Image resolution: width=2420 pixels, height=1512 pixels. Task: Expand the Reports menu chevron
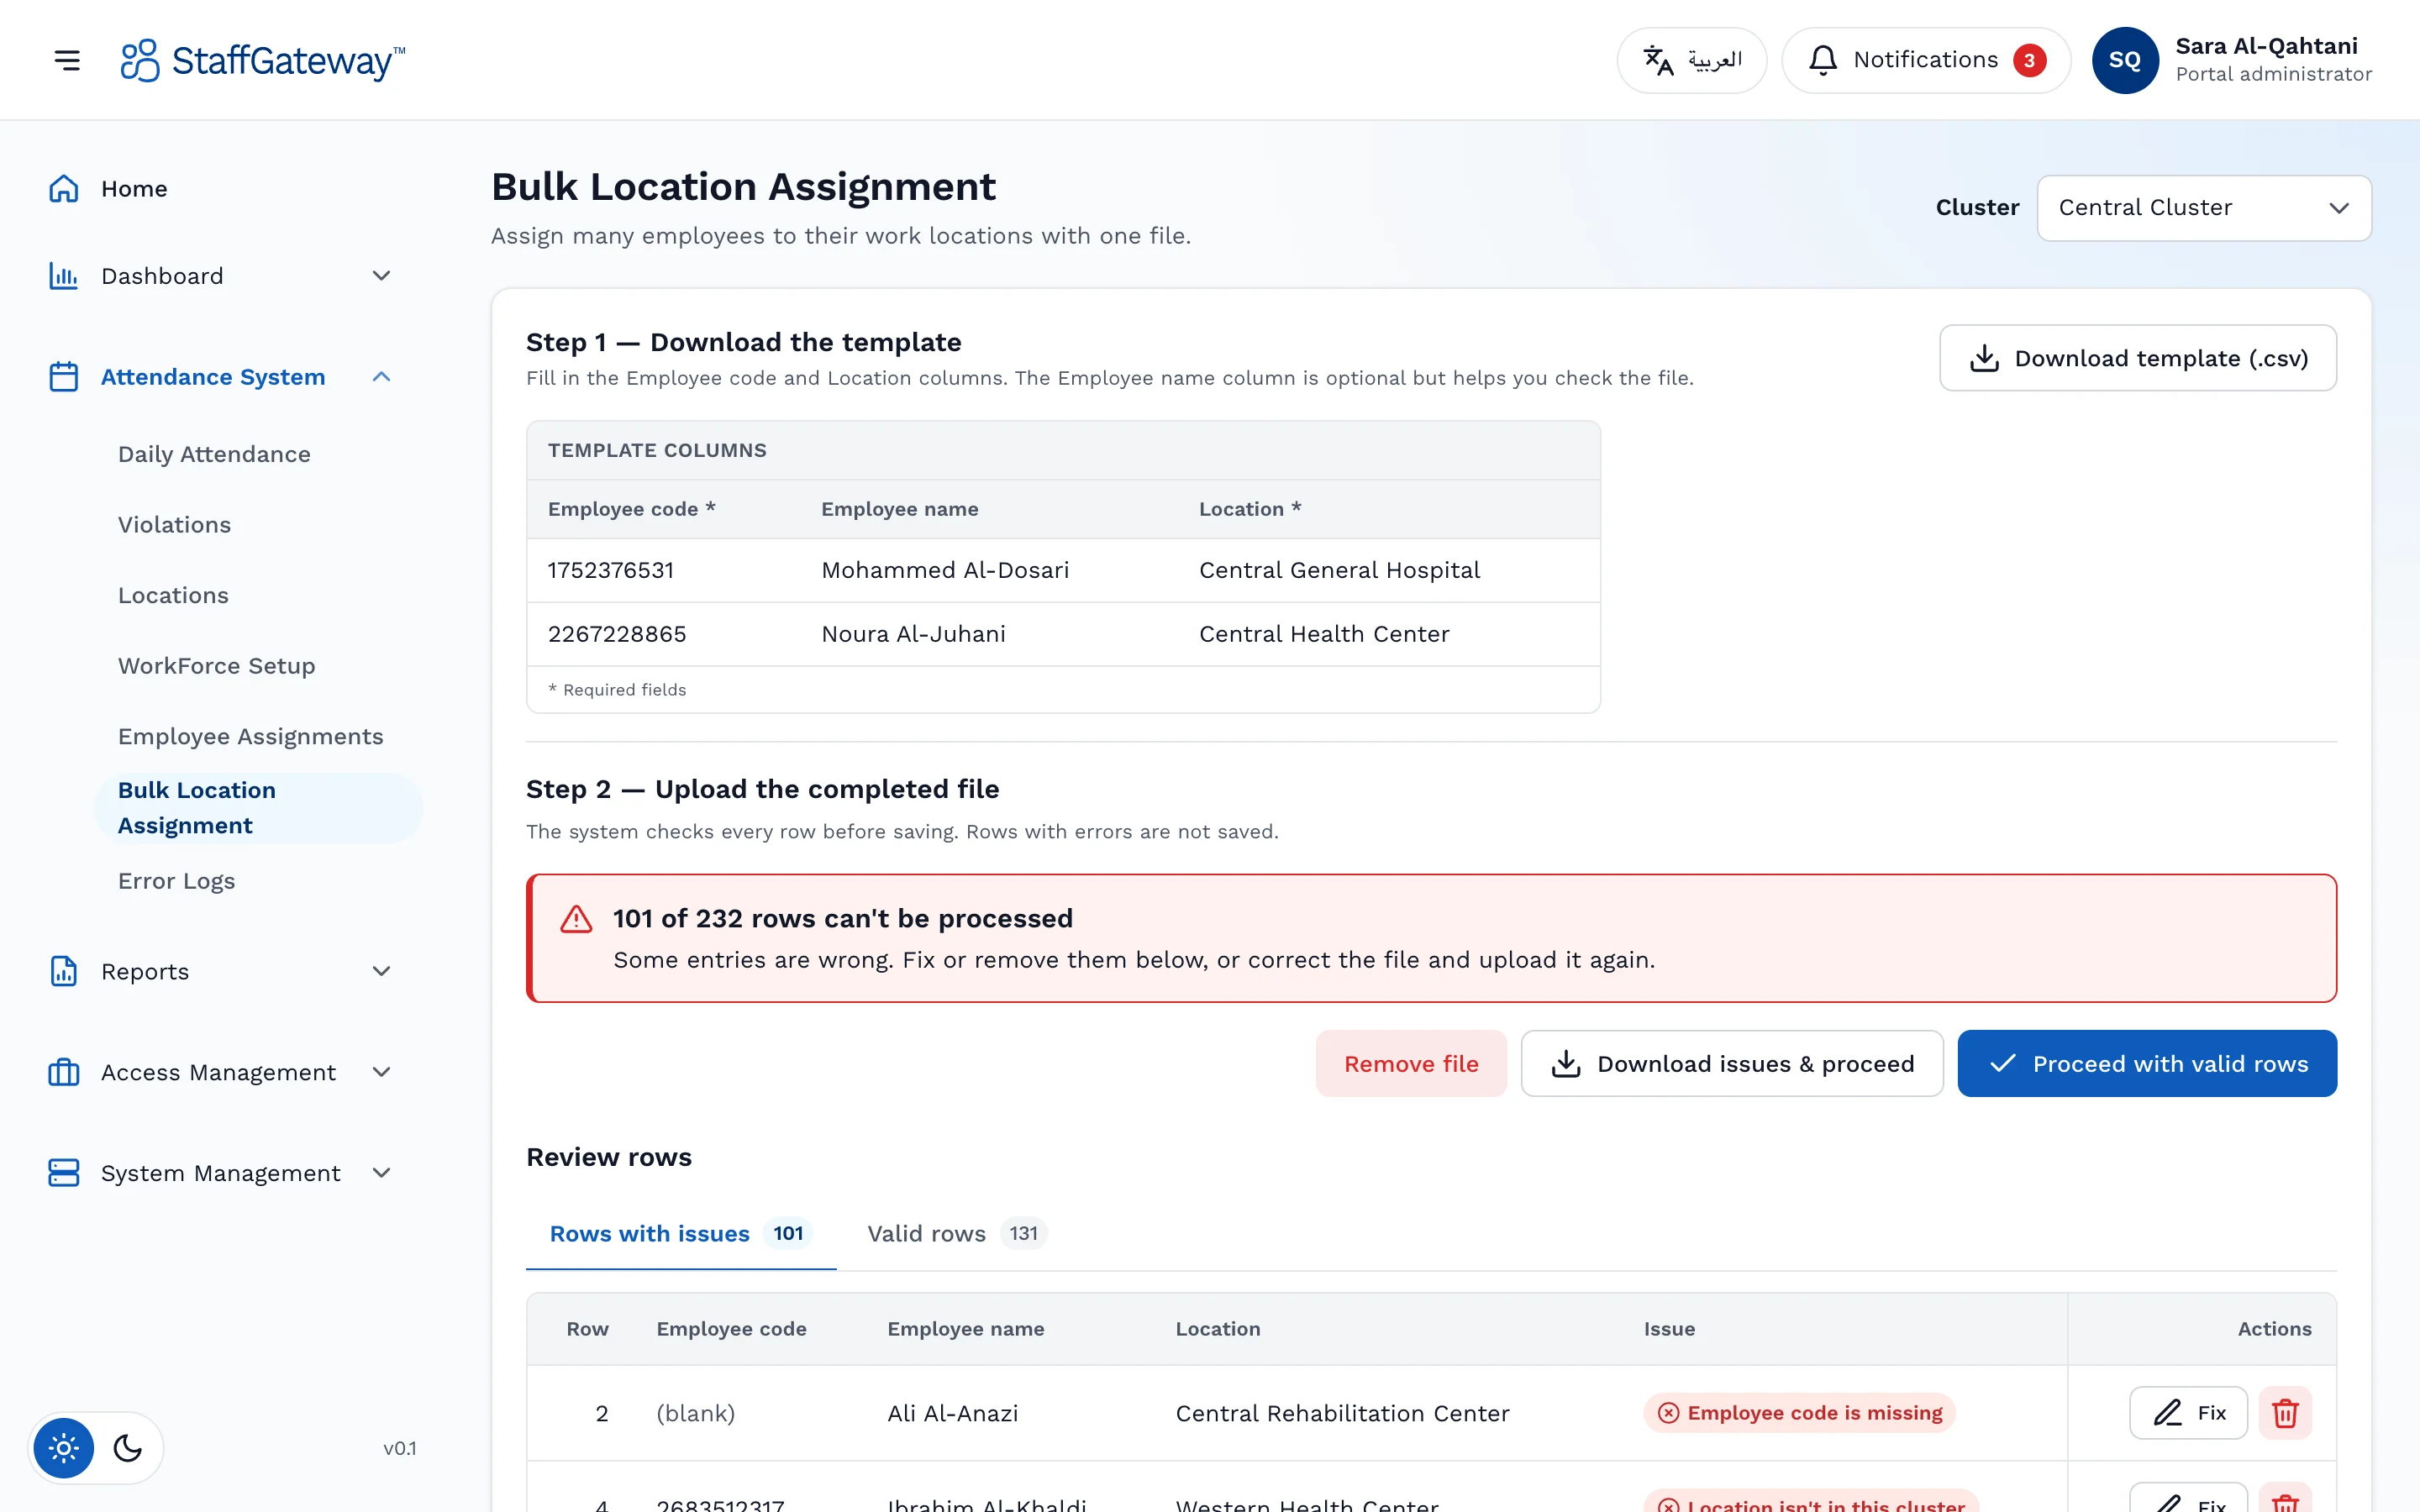pos(381,971)
